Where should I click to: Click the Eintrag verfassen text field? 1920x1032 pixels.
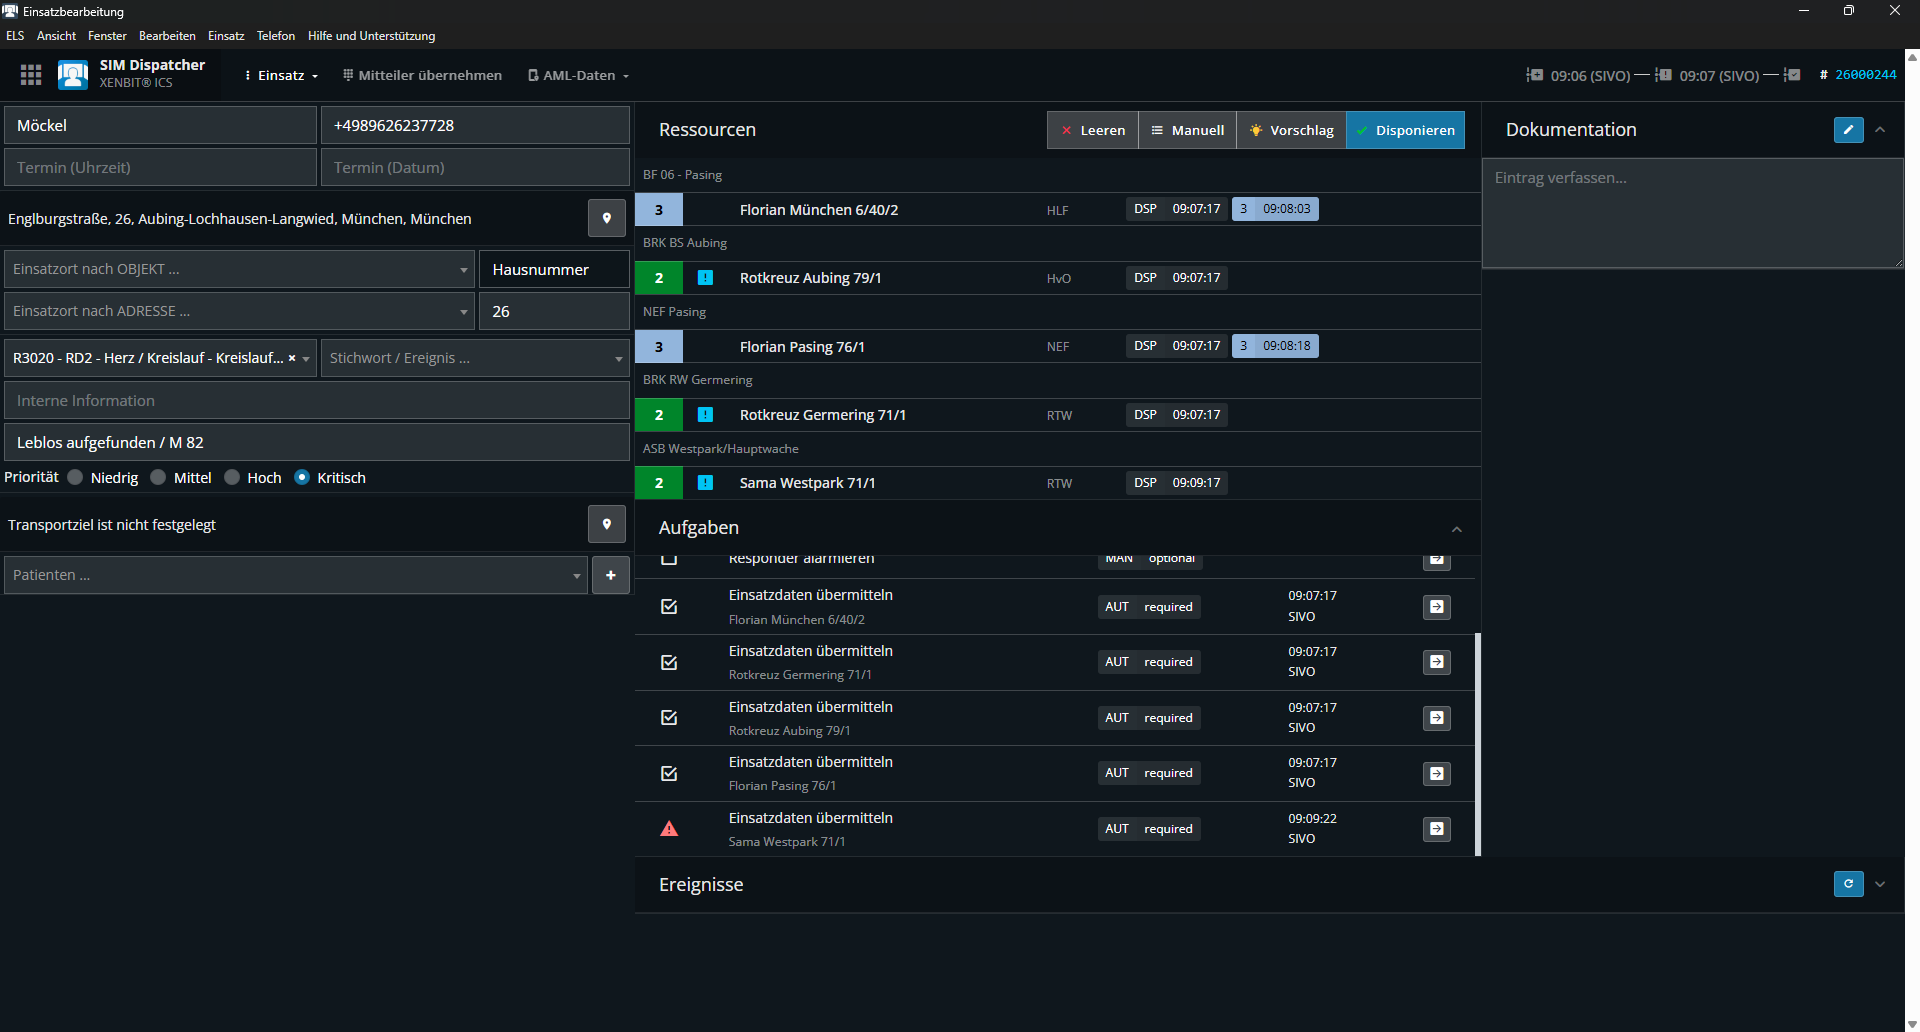[x=1692, y=212]
